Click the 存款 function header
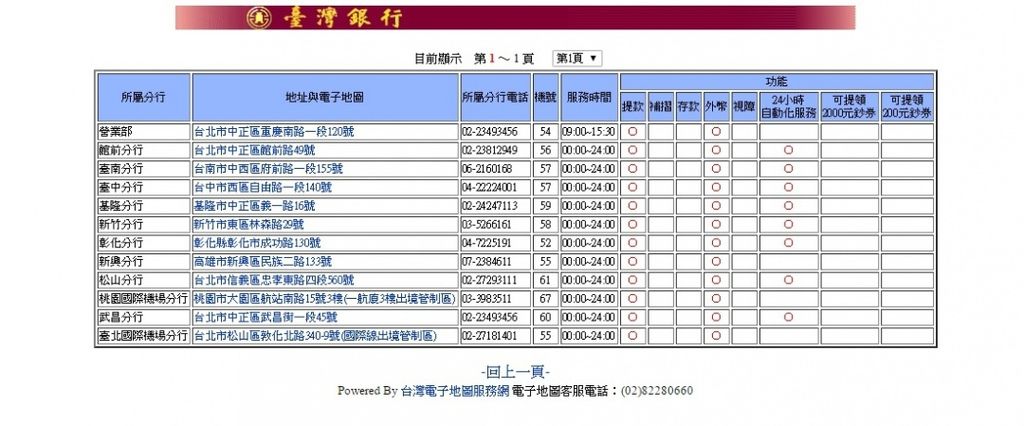1024x426 pixels. pos(688,106)
